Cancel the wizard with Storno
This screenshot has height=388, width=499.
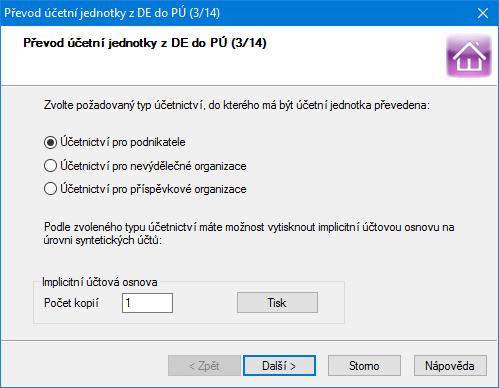click(x=364, y=366)
